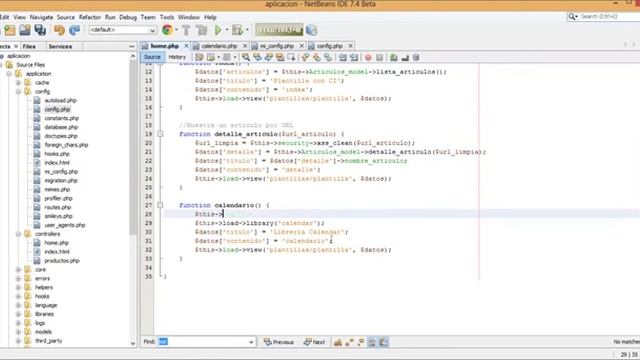Run the project with green play icon

pos(218,30)
